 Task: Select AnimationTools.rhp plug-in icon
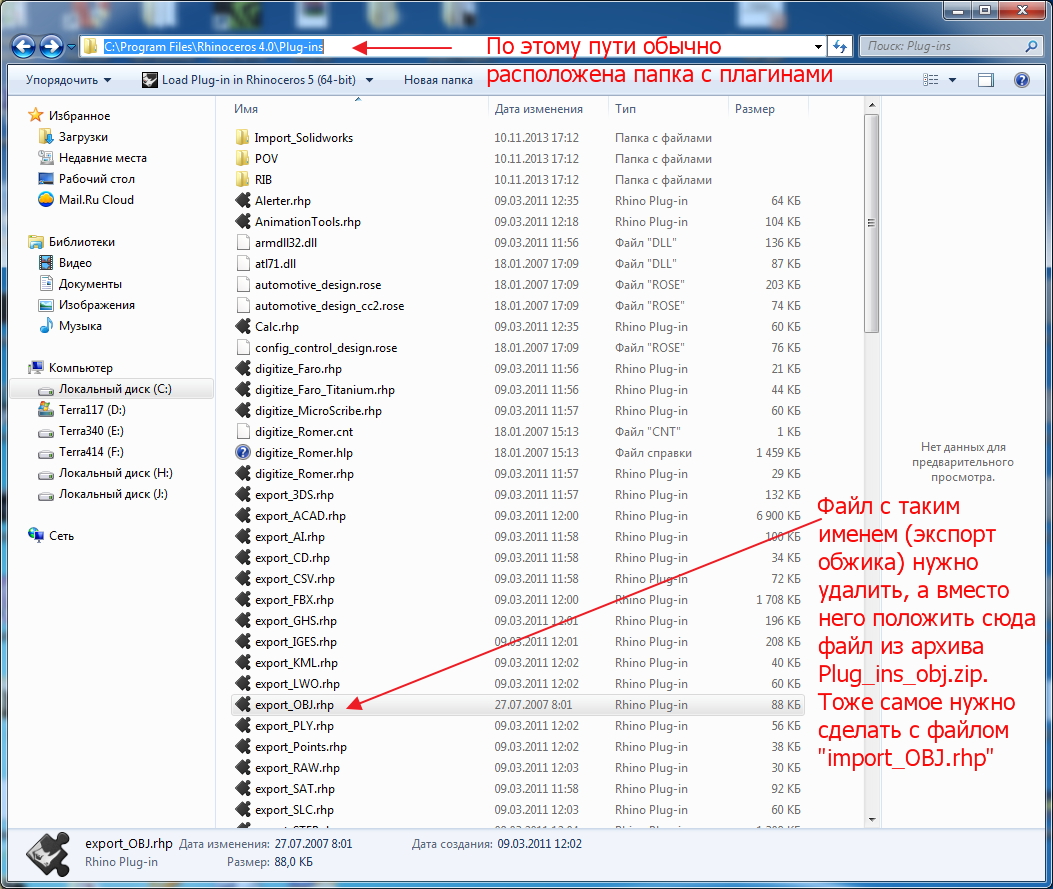(243, 222)
